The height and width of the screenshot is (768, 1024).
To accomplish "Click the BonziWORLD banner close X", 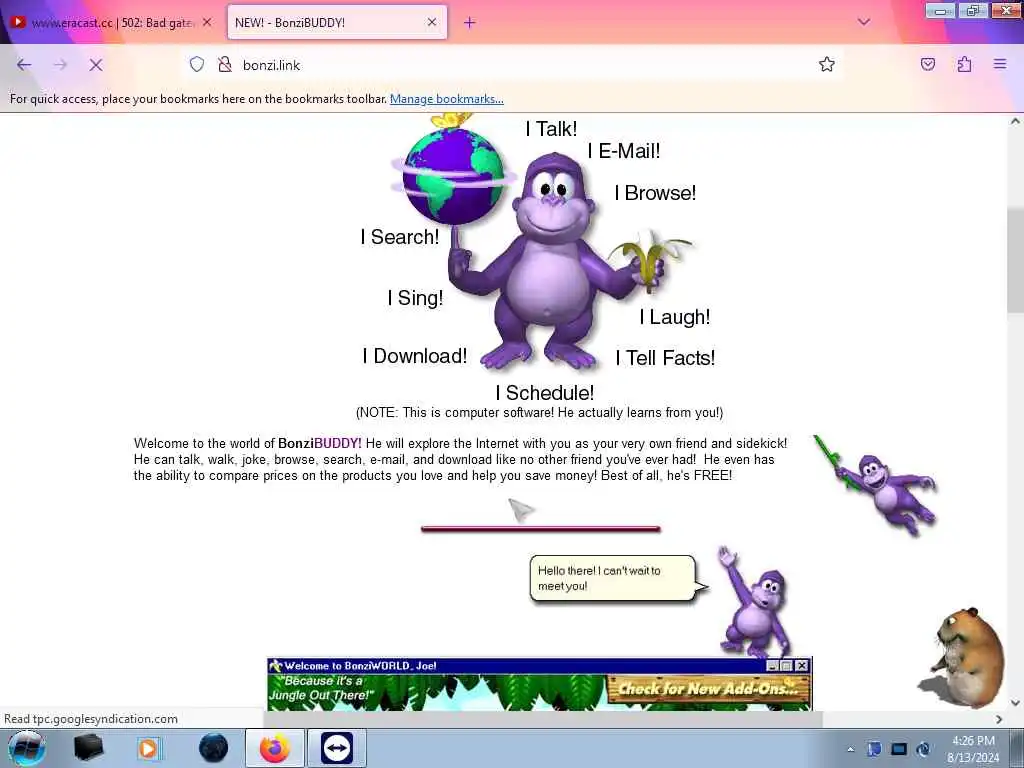I will tap(801, 665).
